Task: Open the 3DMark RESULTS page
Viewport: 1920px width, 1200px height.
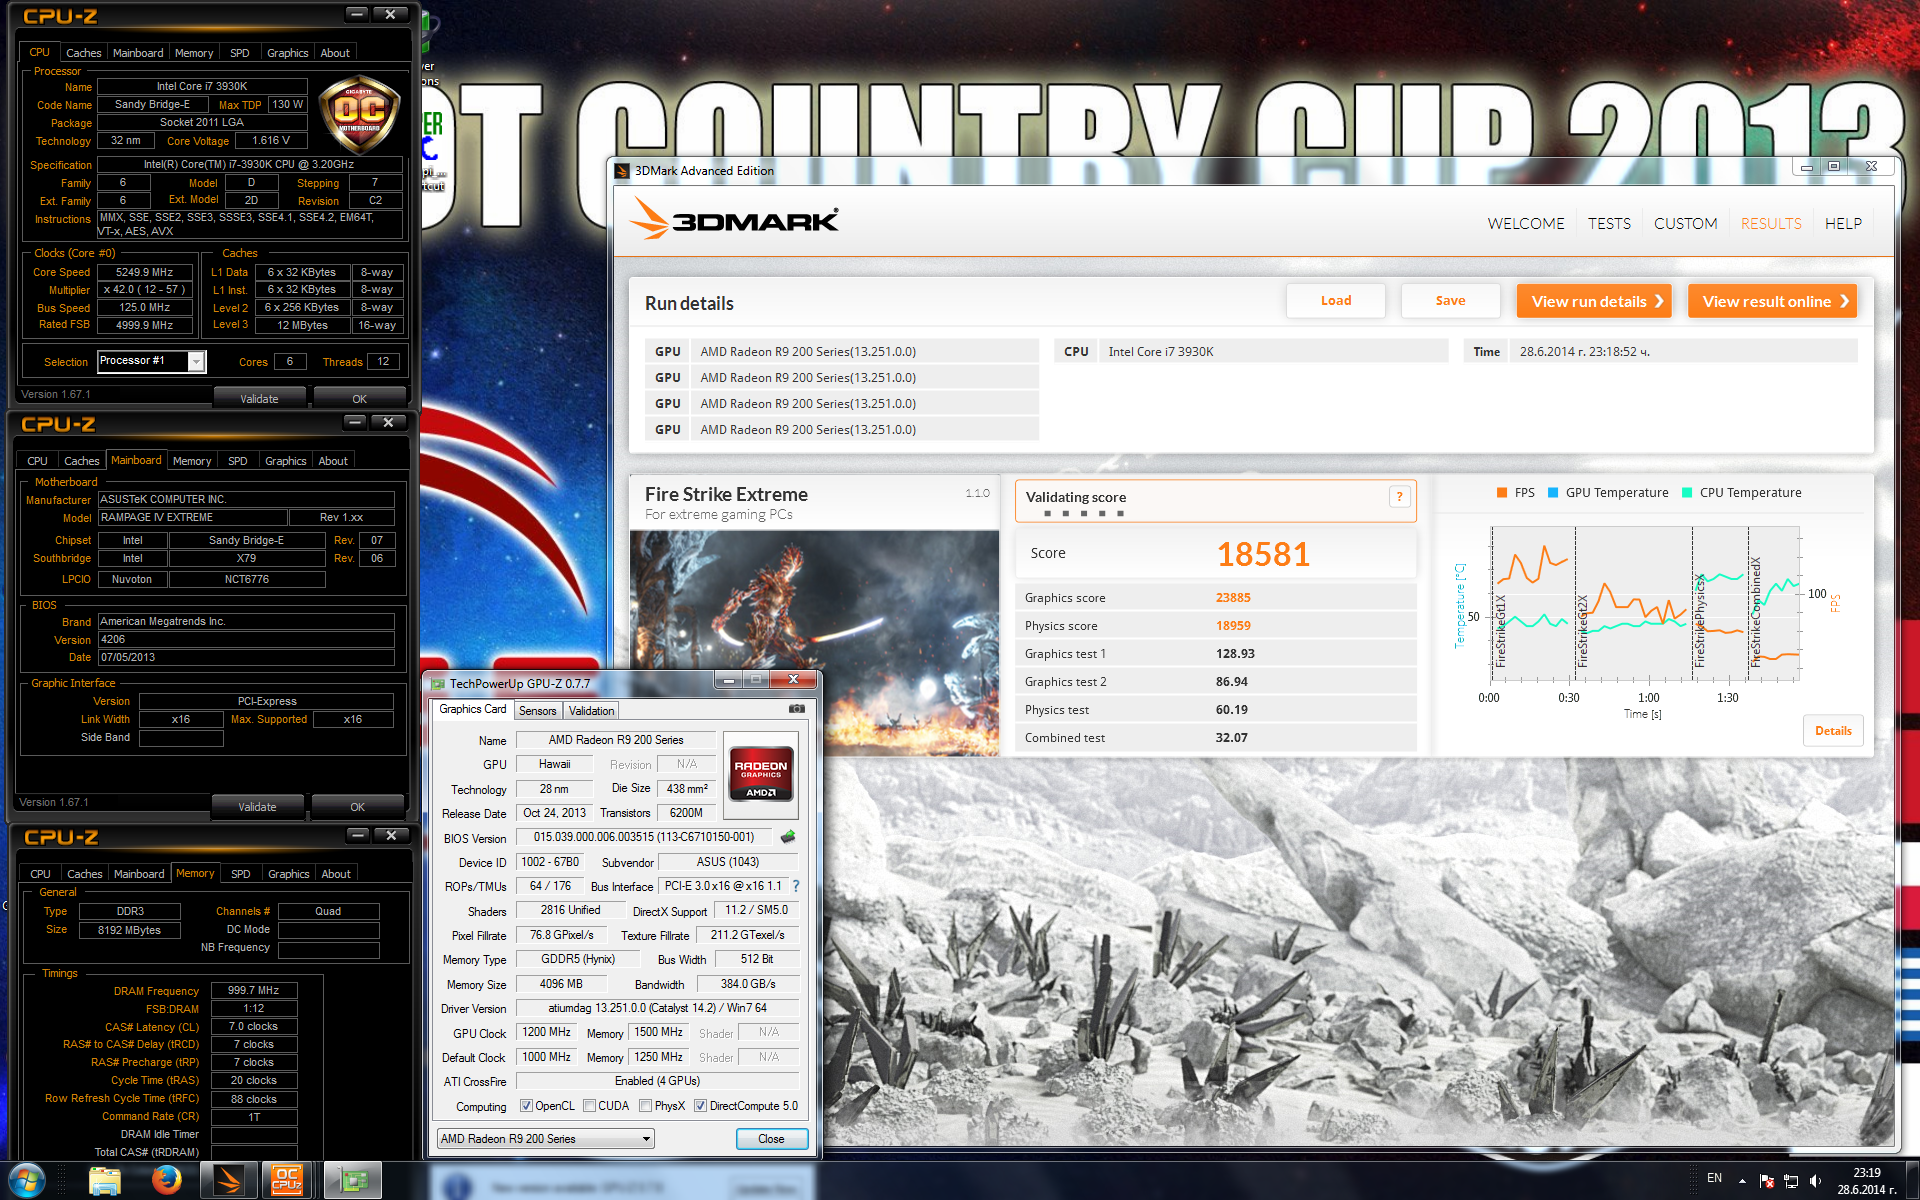Action: [x=1771, y=223]
